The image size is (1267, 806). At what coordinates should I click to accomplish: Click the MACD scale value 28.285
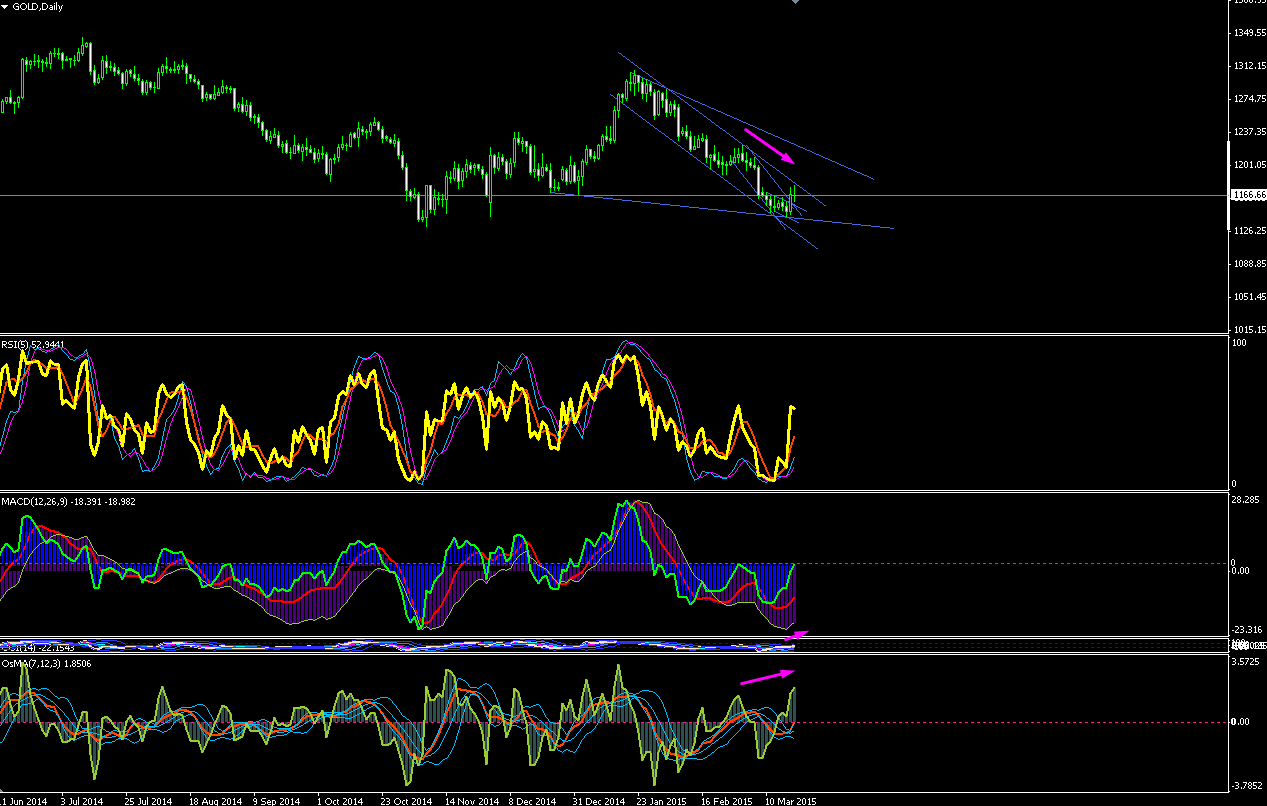coord(1247,500)
